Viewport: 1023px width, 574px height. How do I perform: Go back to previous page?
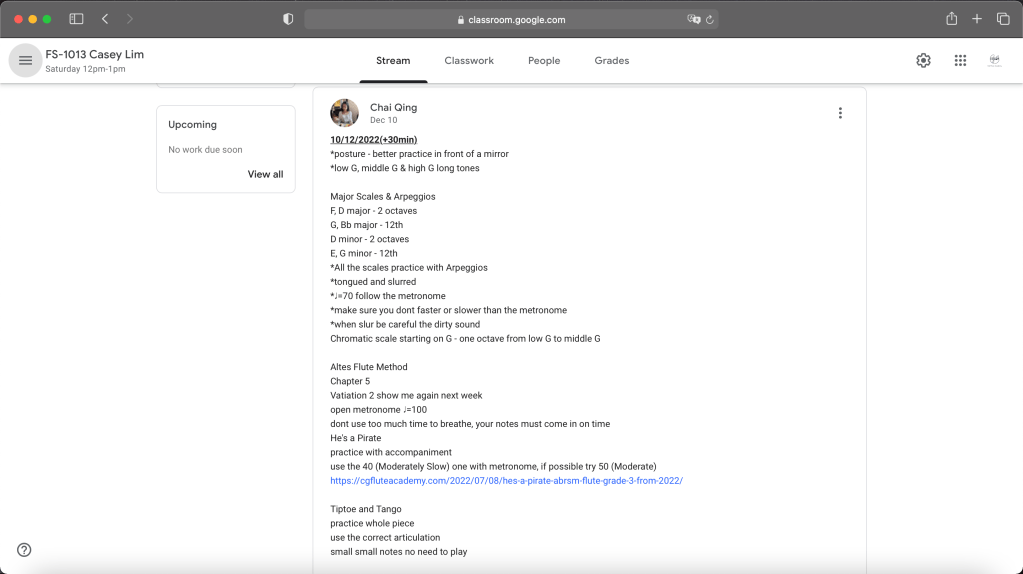coord(105,19)
